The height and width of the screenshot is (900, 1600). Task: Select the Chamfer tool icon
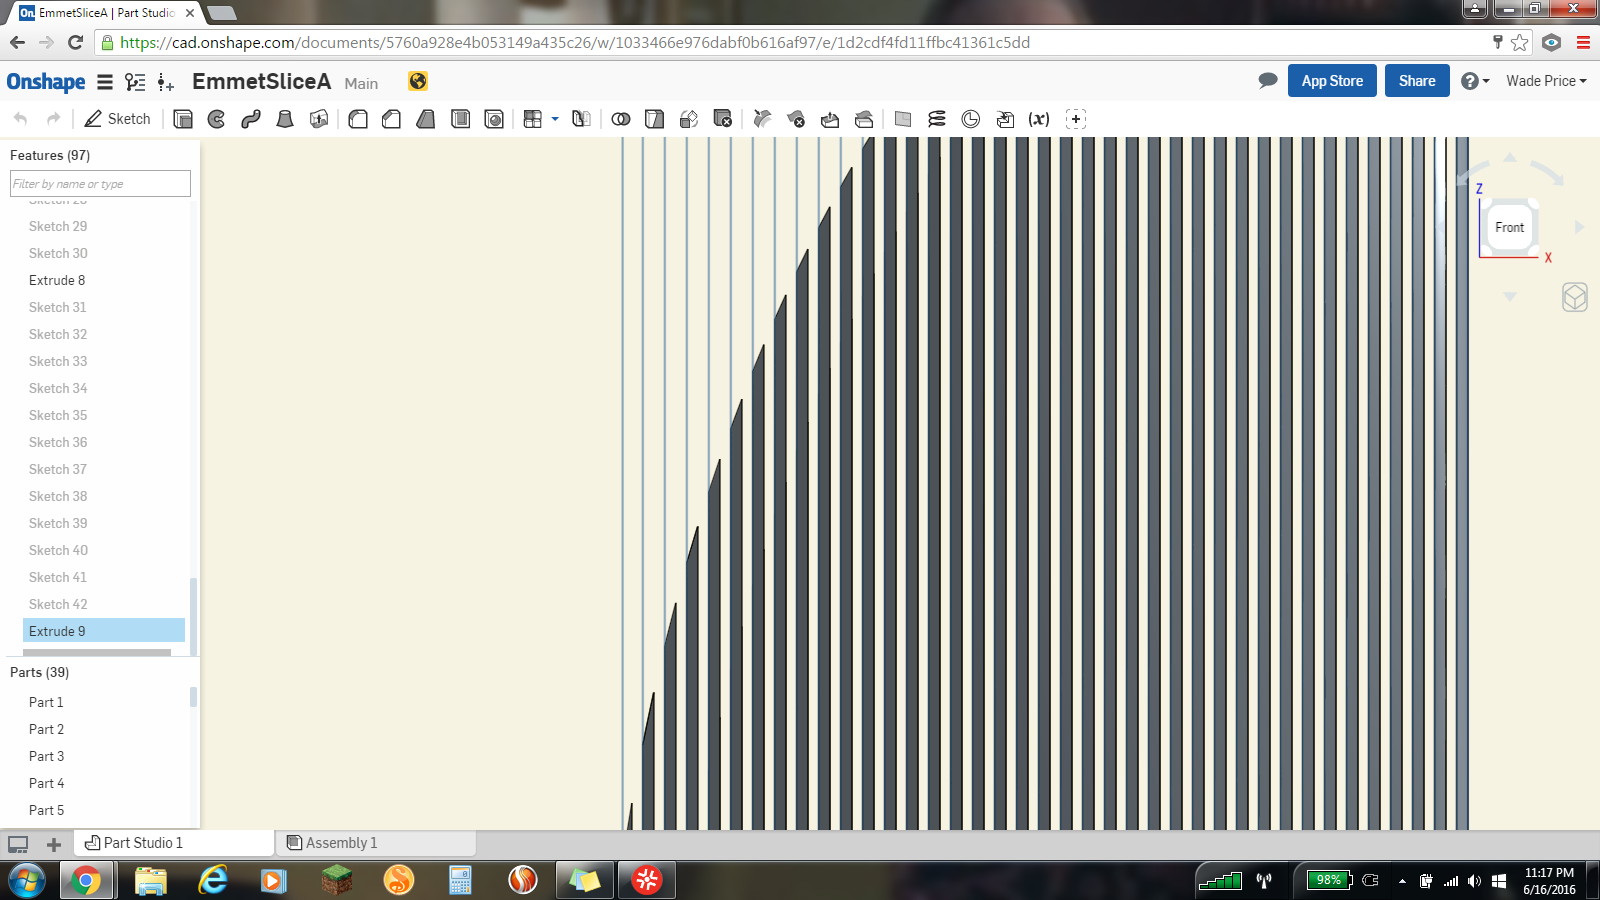point(392,119)
